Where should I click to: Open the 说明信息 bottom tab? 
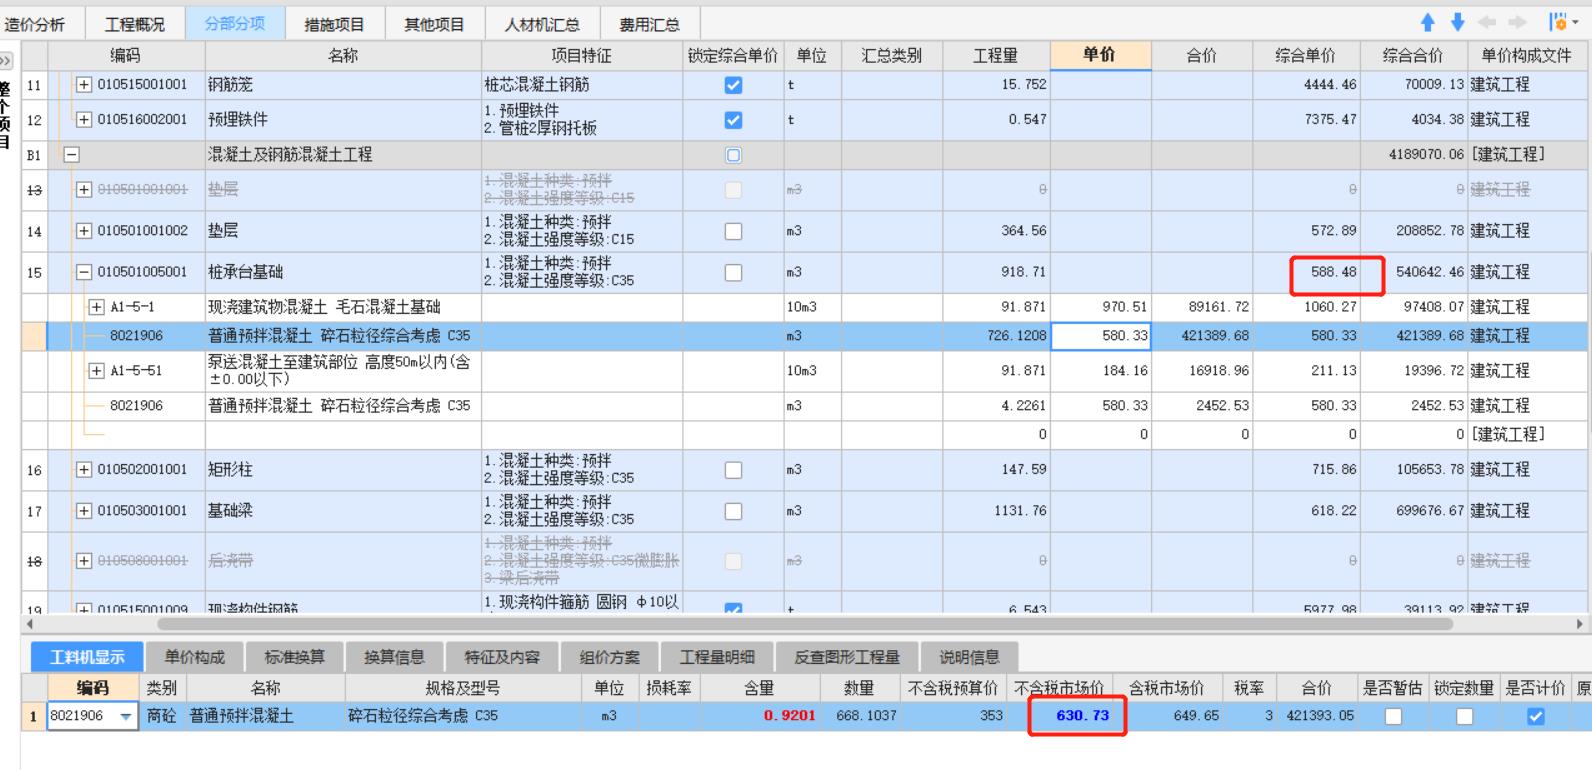click(x=969, y=657)
